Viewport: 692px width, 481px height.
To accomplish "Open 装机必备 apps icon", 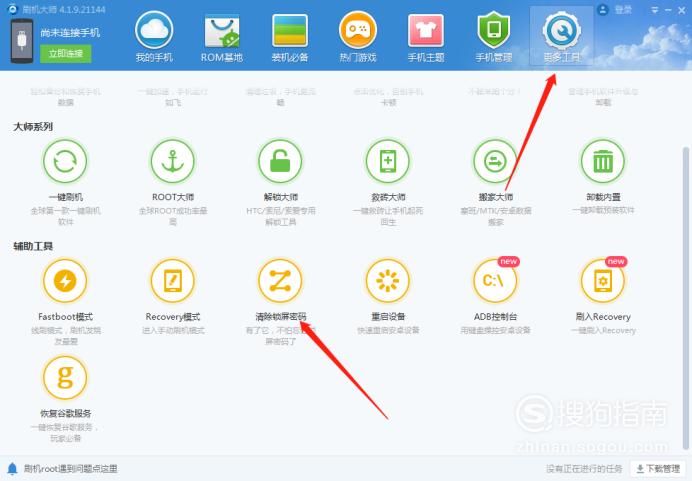I will point(290,30).
